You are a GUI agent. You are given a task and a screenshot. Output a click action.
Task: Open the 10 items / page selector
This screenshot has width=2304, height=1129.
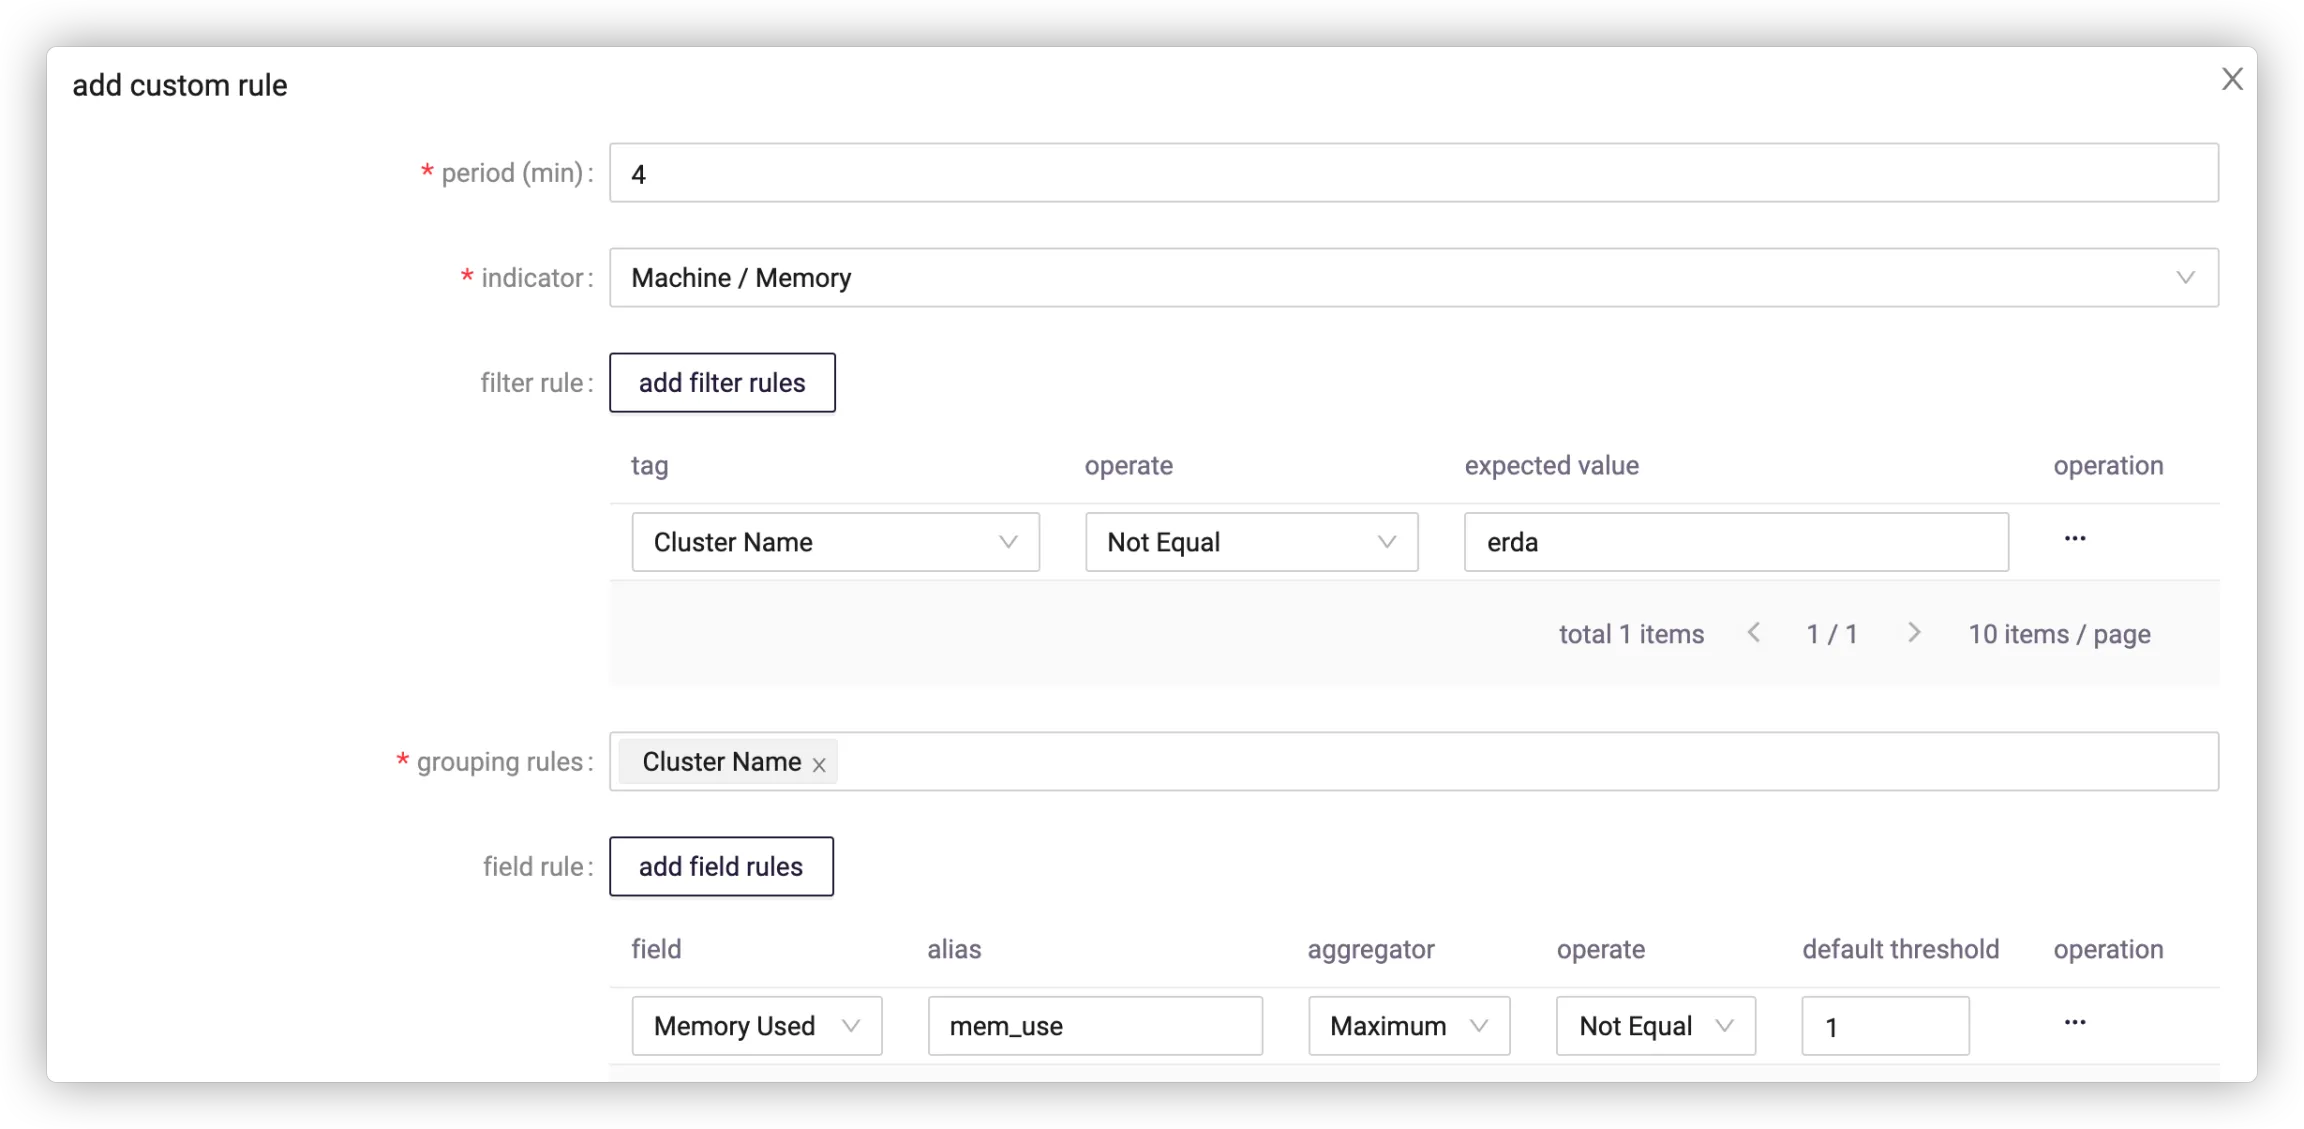coord(2059,634)
